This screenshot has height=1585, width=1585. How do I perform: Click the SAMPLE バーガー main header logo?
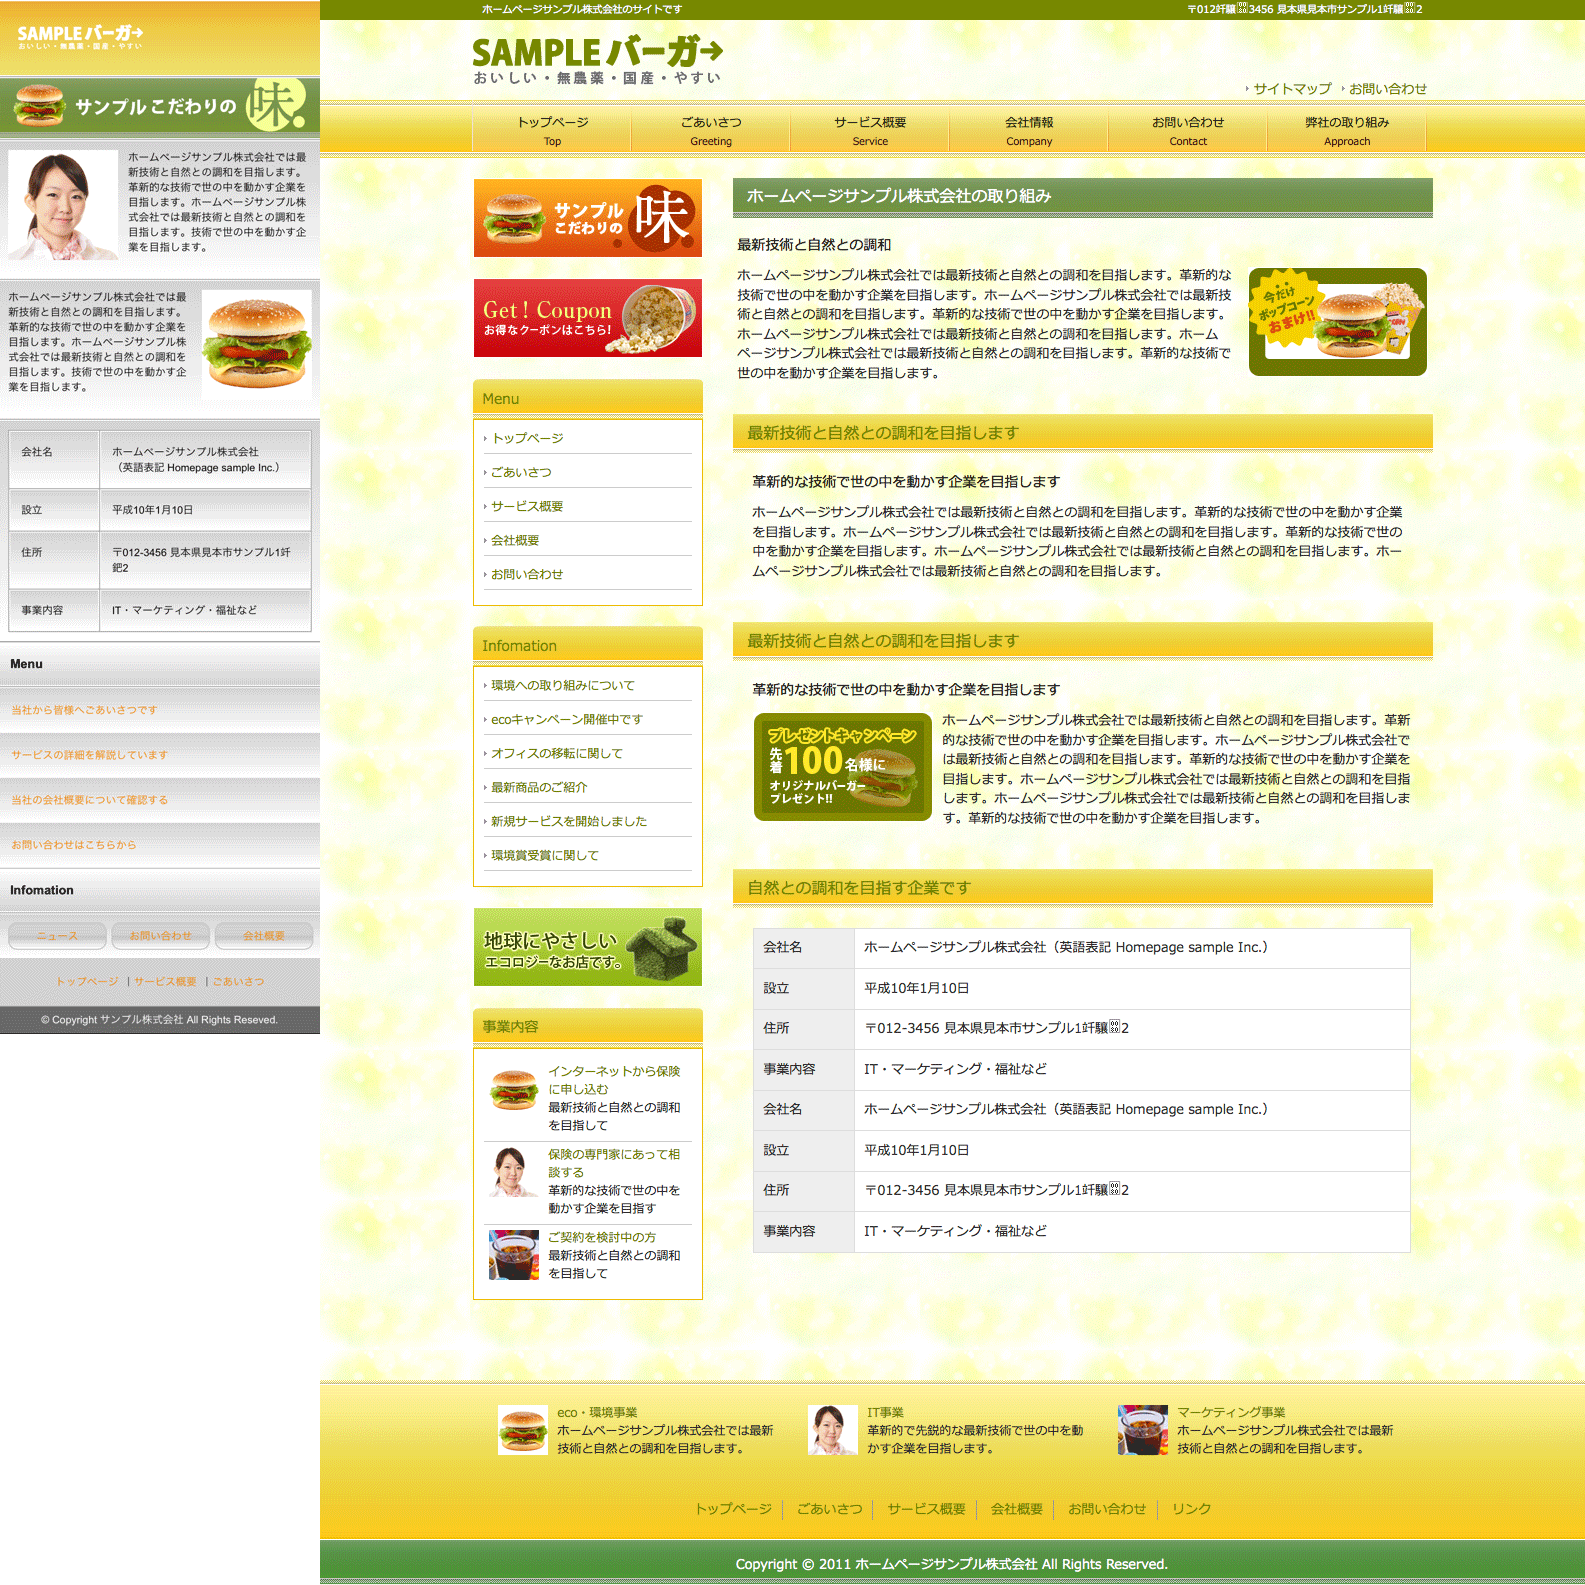pyautogui.click(x=597, y=60)
